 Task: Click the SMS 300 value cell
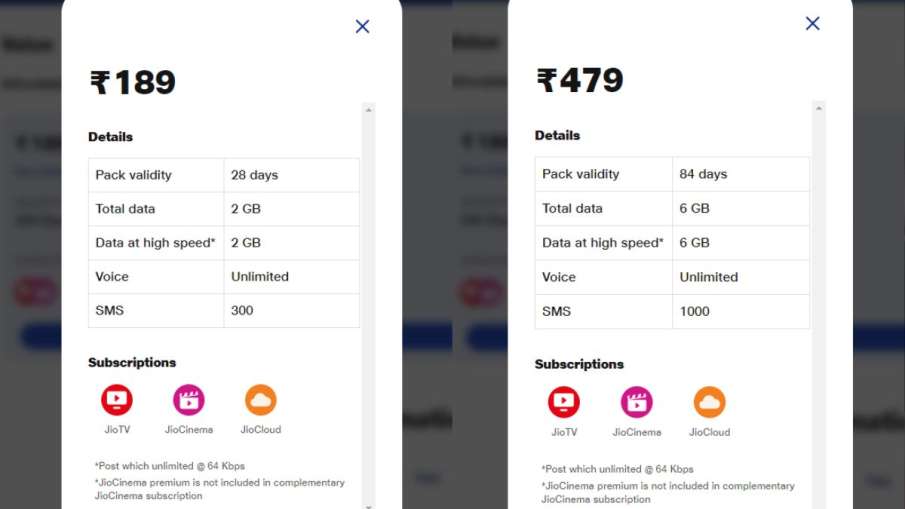[290, 310]
